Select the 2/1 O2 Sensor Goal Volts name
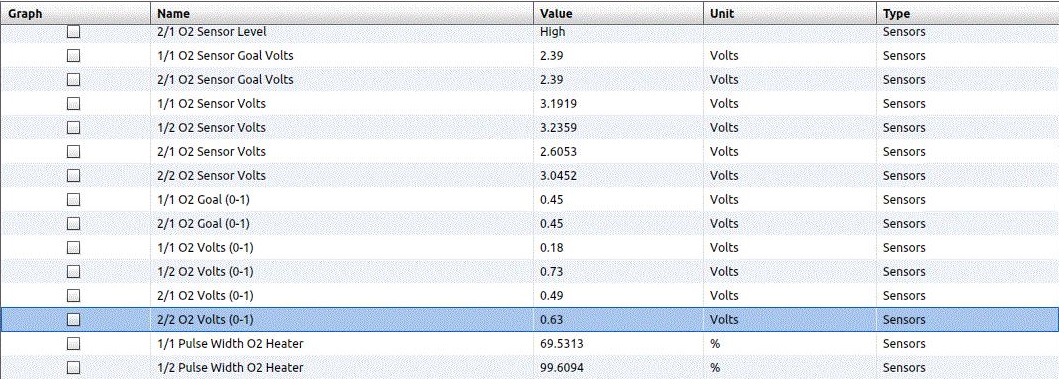This screenshot has height=379, width=1059. (x=225, y=80)
